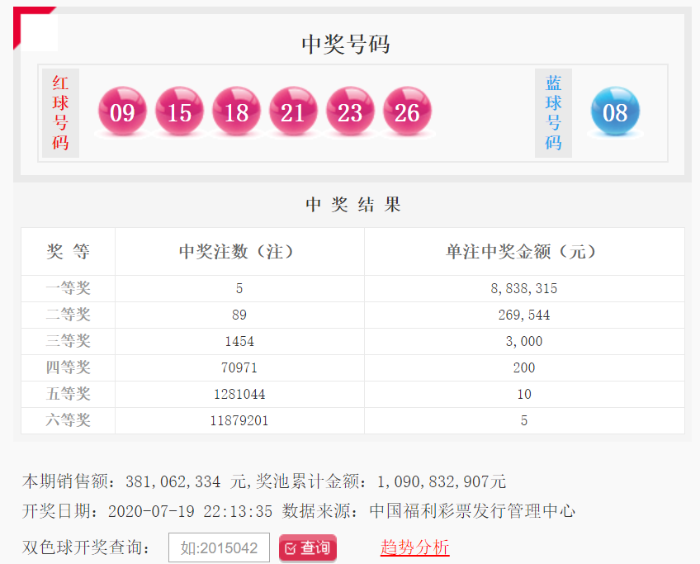Focus the lottery issue number input field

click(x=219, y=548)
